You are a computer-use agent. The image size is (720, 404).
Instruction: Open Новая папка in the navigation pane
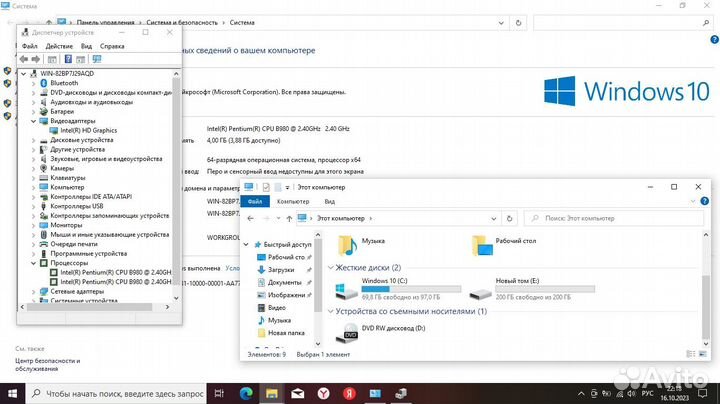286,333
